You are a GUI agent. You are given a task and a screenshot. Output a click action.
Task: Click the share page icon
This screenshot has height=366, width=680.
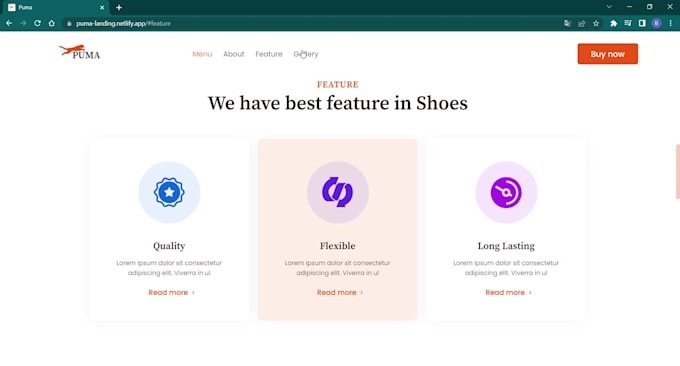[582, 23]
